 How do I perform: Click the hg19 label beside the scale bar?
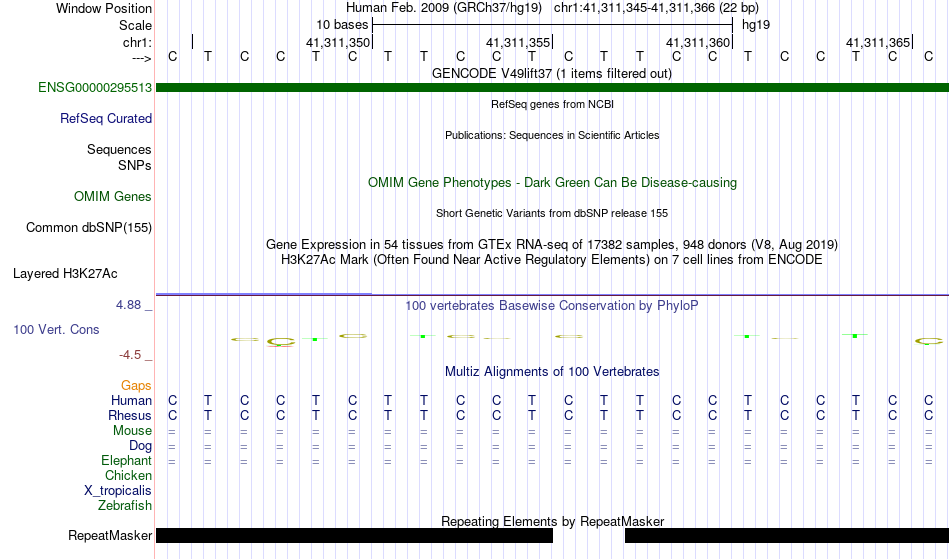[x=756, y=25]
